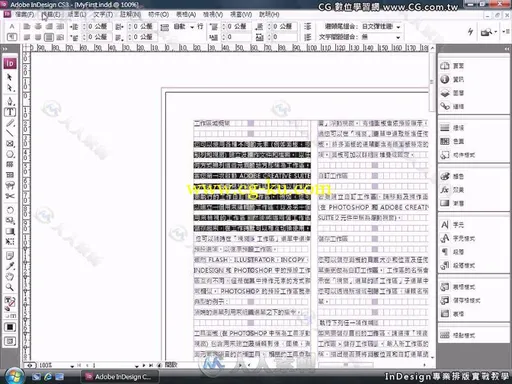The image size is (512, 384).
Task: Click the Apply Color black swatch
Action: (x=10, y=327)
